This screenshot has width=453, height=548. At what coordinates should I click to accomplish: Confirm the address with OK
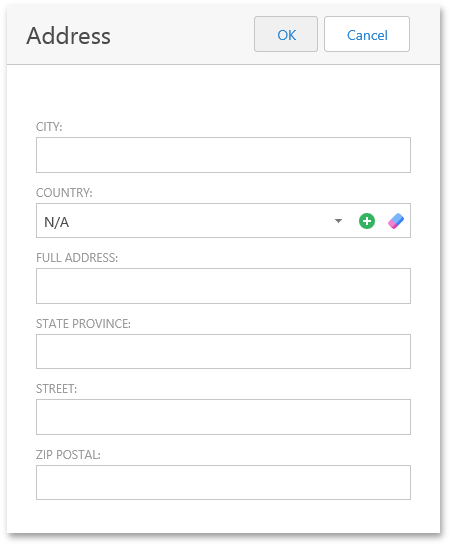click(286, 34)
